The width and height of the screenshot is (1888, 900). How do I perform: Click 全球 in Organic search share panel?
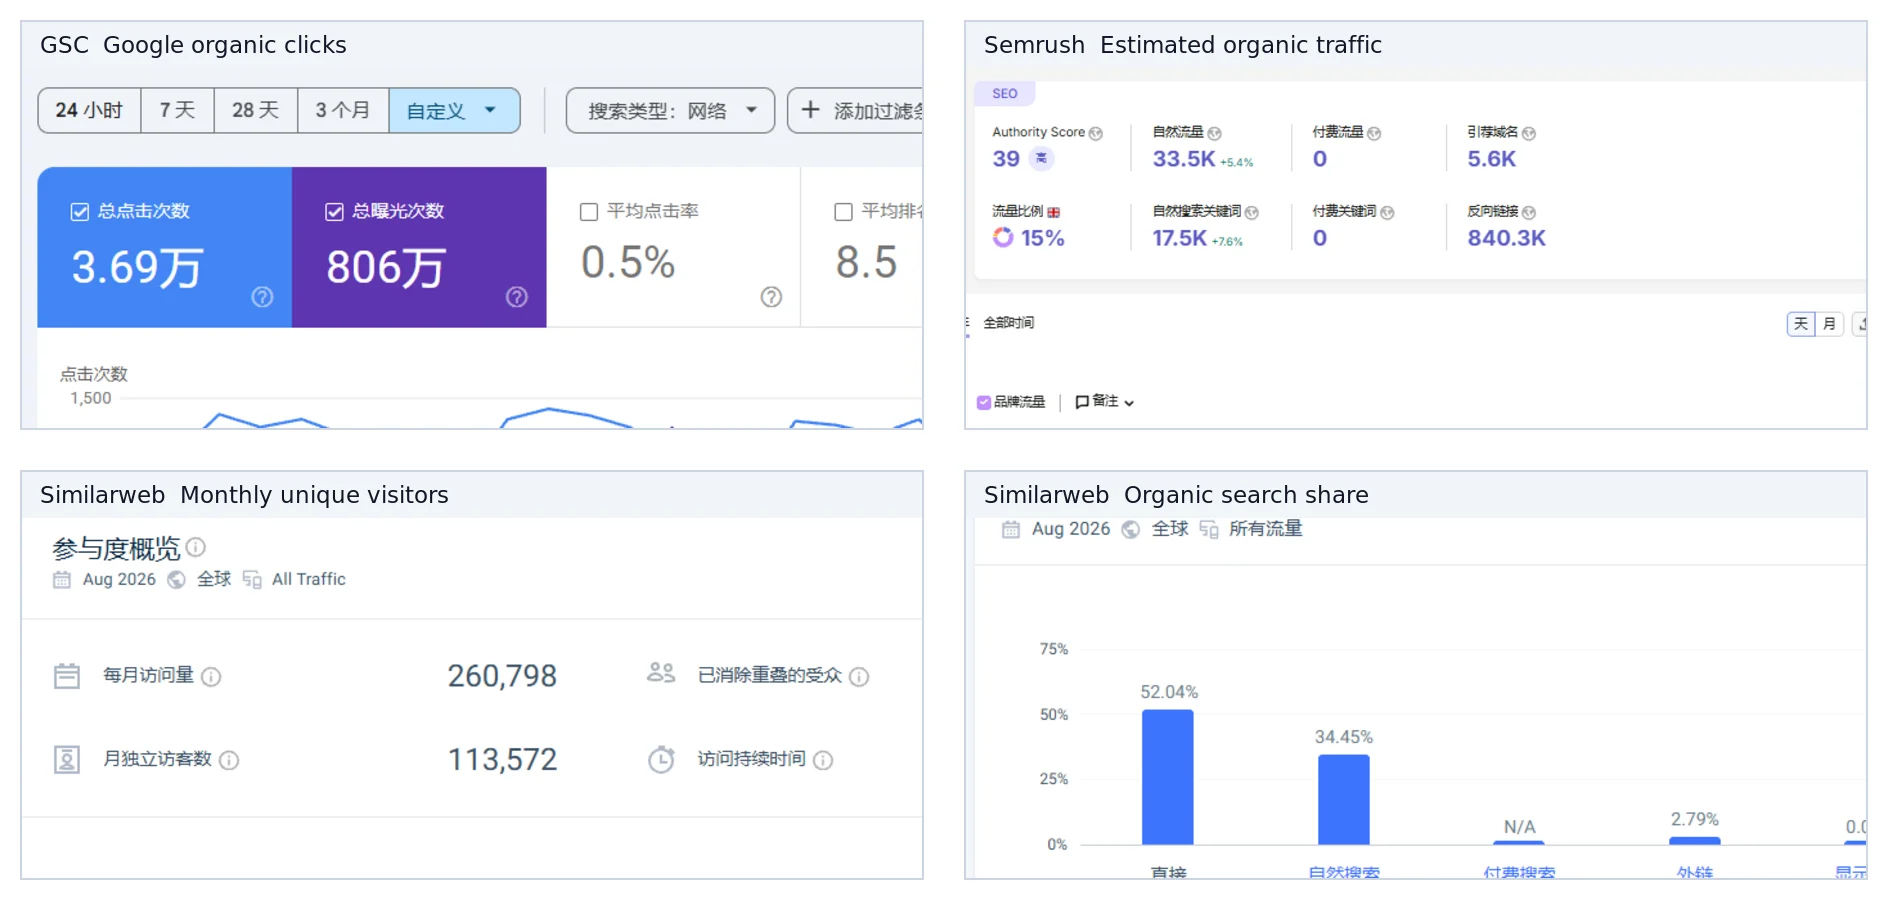point(1170,529)
